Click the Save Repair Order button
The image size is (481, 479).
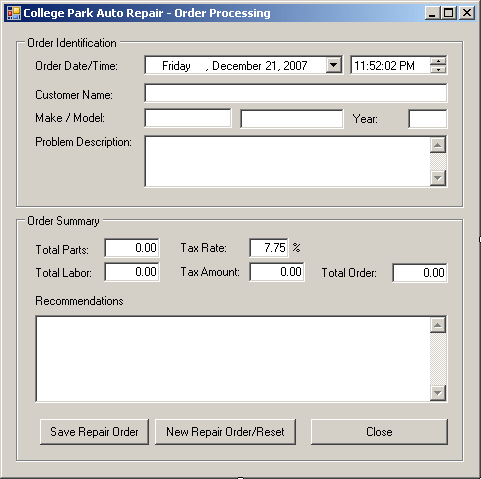94,432
